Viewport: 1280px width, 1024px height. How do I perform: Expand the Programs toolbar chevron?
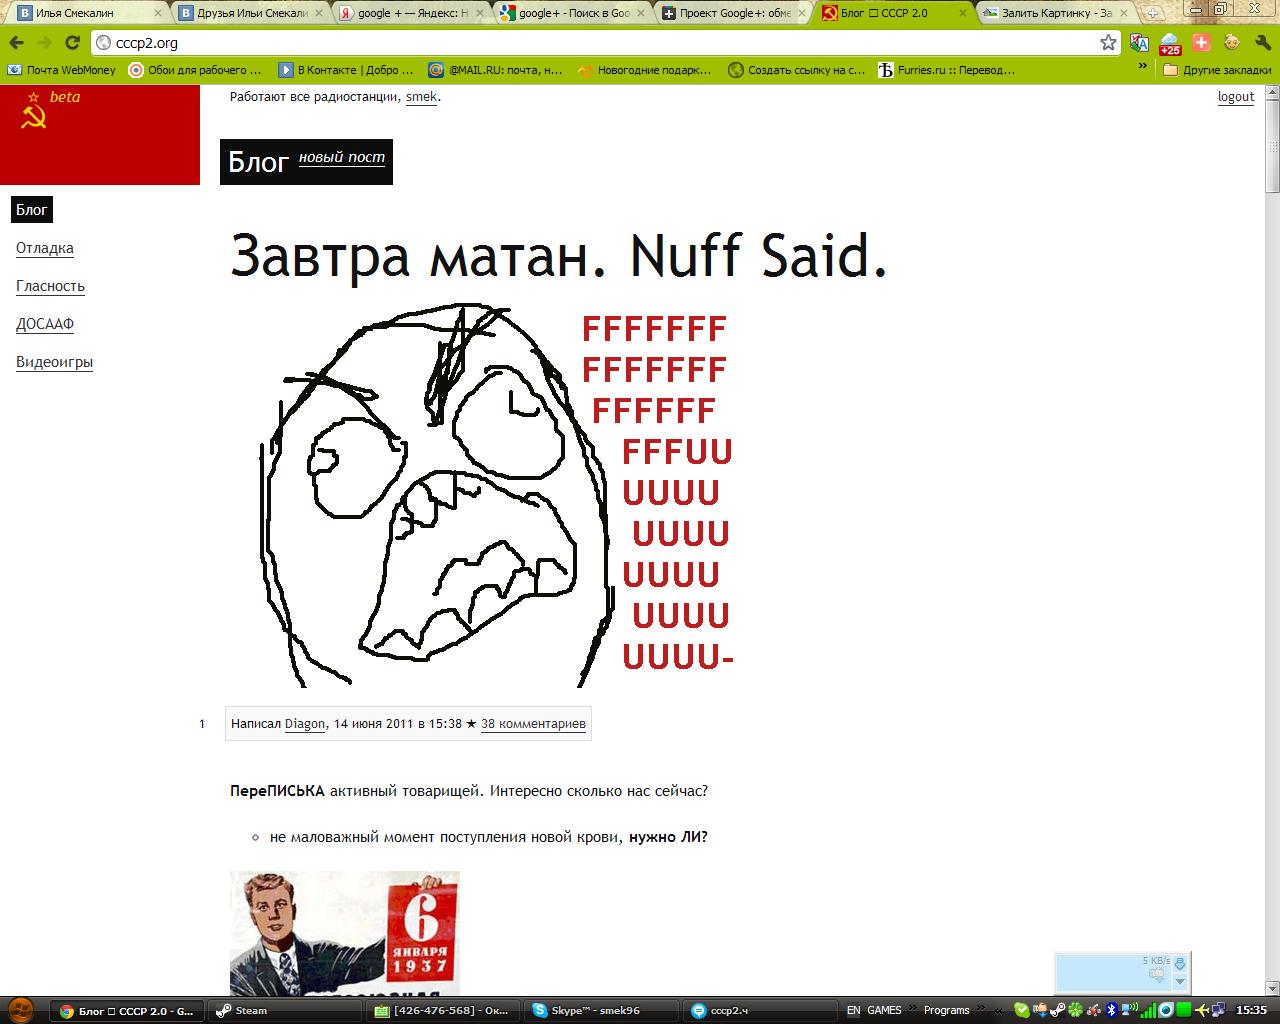pyautogui.click(x=978, y=1010)
